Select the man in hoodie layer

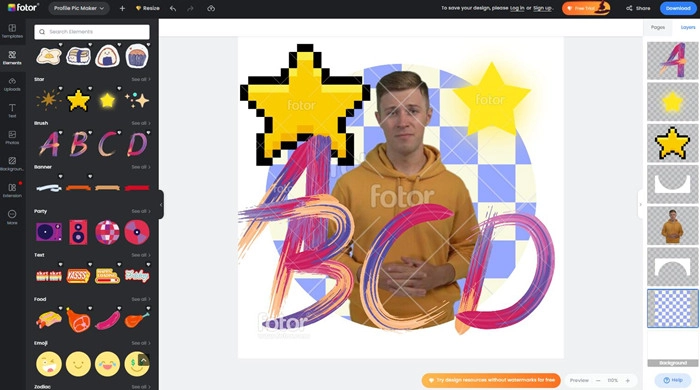tap(672, 226)
